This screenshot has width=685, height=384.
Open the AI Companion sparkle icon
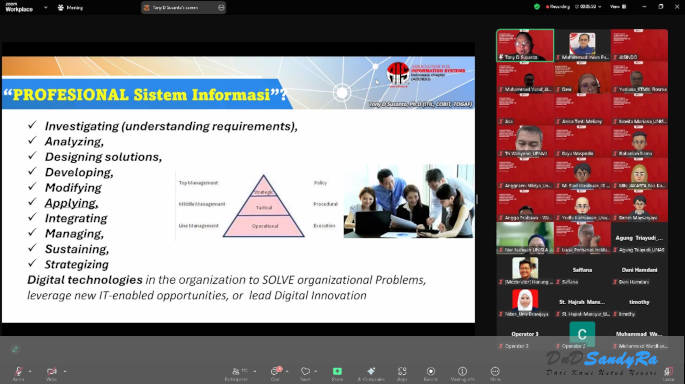pos(371,372)
